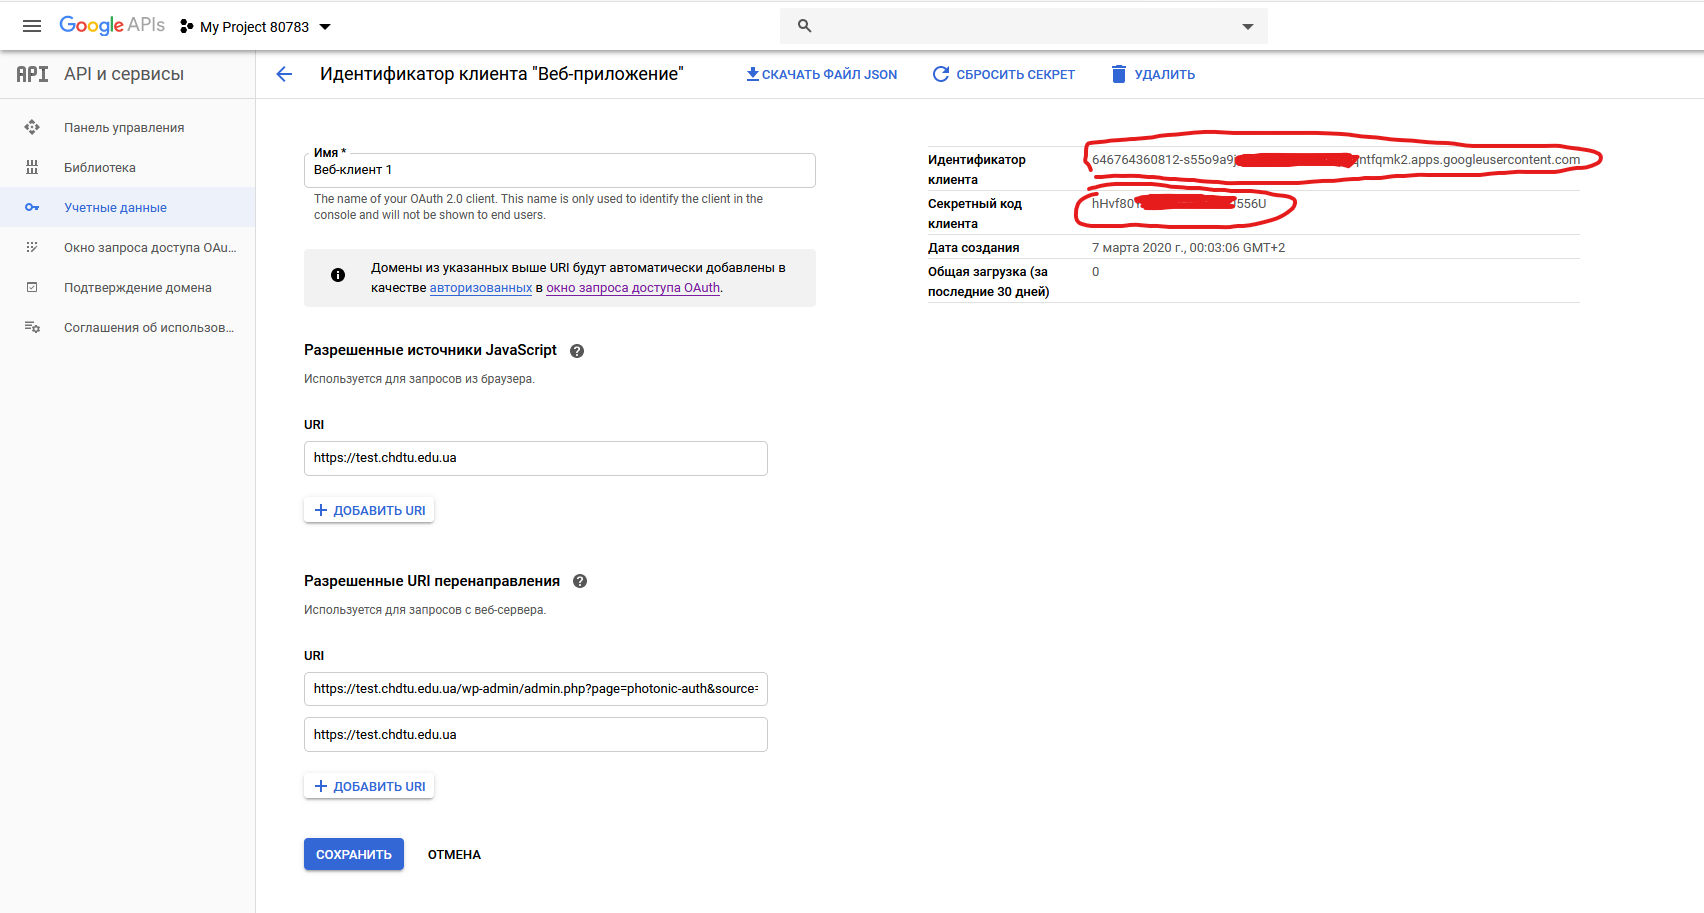Click the checkbox icon beside Подтверждение домена
Image resolution: width=1704 pixels, height=913 pixels.
click(x=32, y=287)
